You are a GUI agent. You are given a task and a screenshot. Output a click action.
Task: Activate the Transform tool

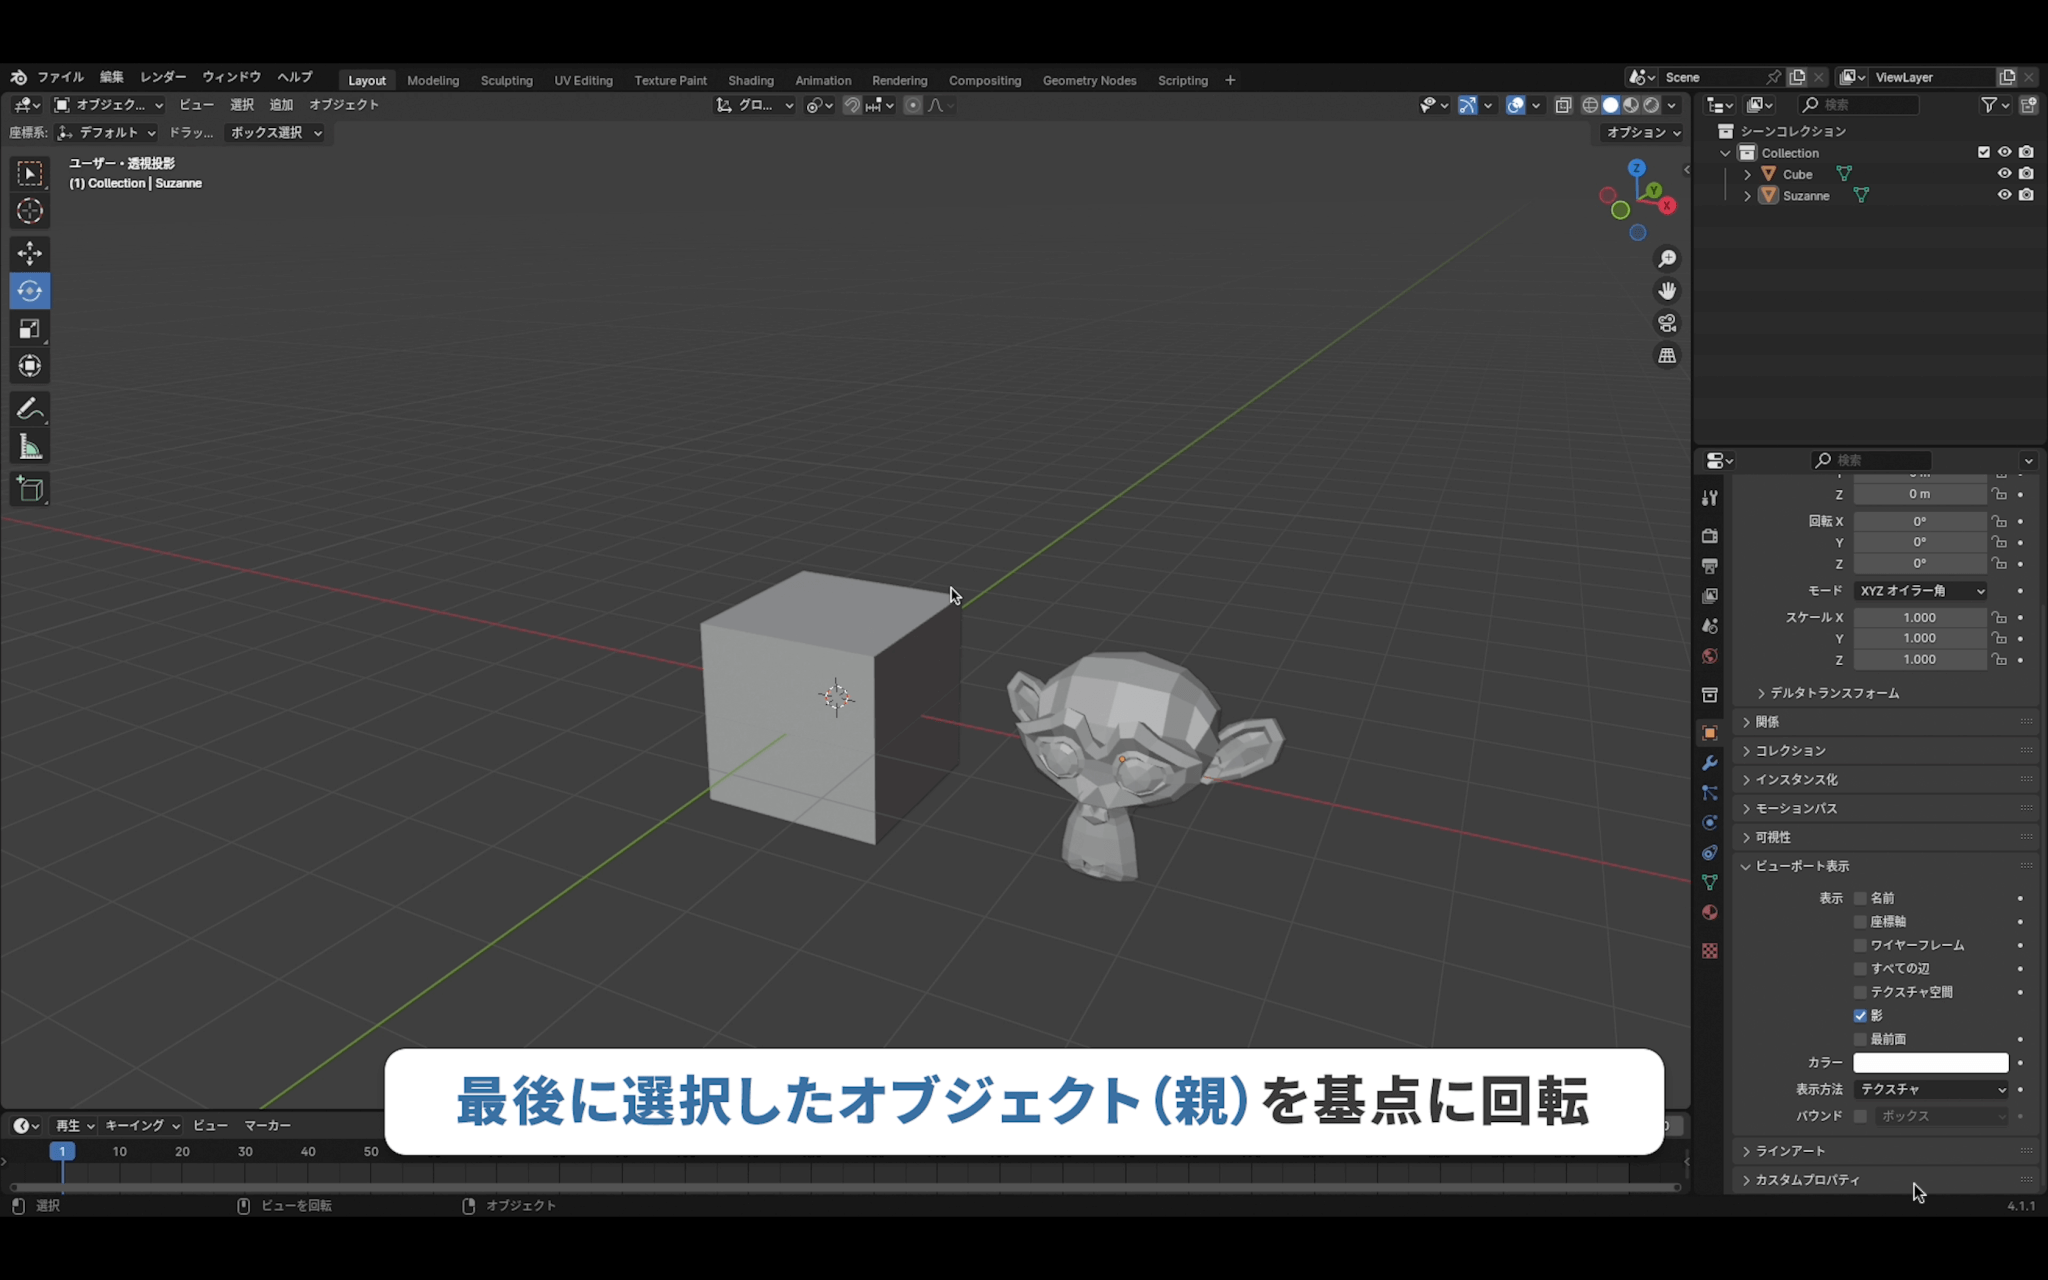(x=30, y=366)
